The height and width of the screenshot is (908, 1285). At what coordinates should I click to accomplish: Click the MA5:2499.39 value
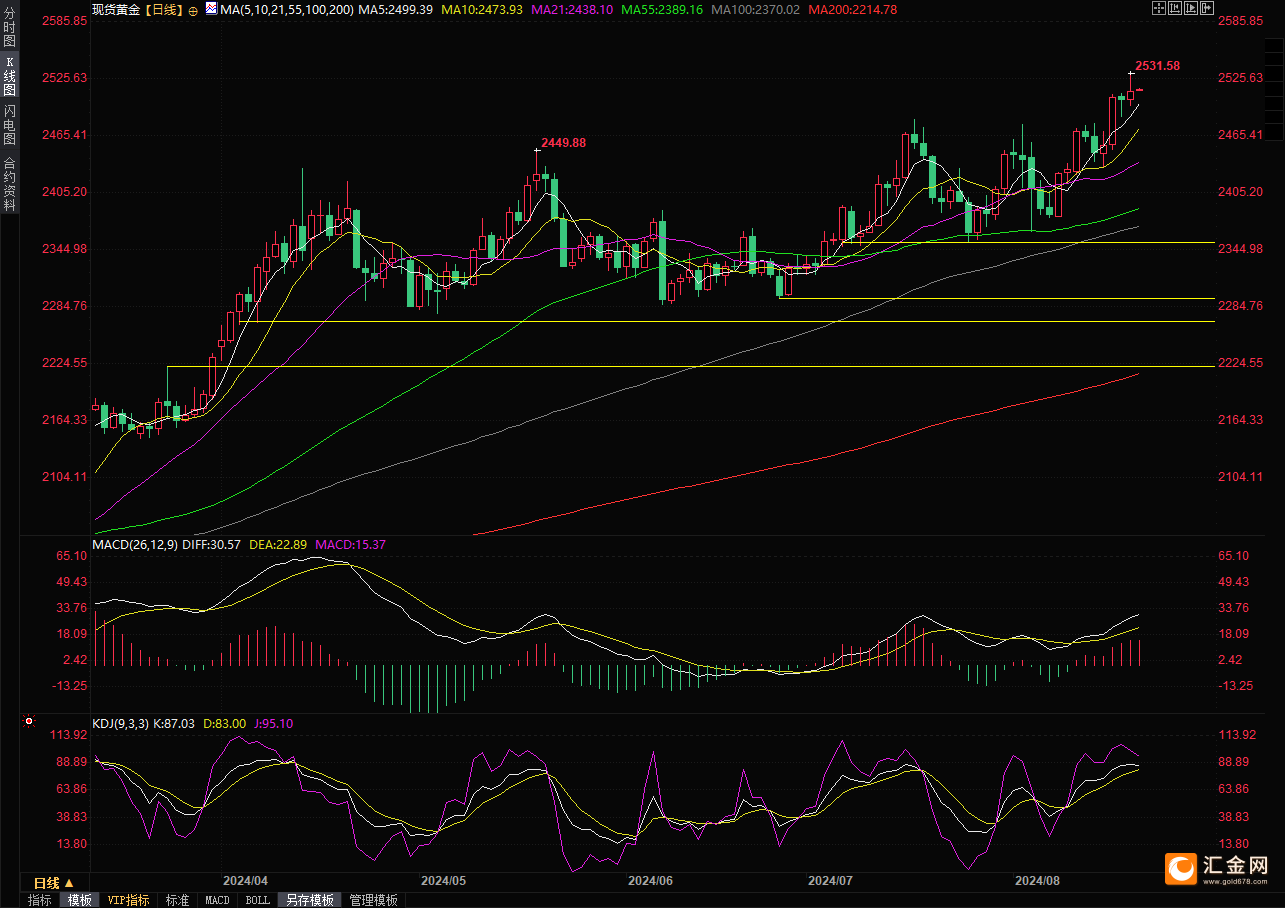pyautogui.click(x=396, y=9)
